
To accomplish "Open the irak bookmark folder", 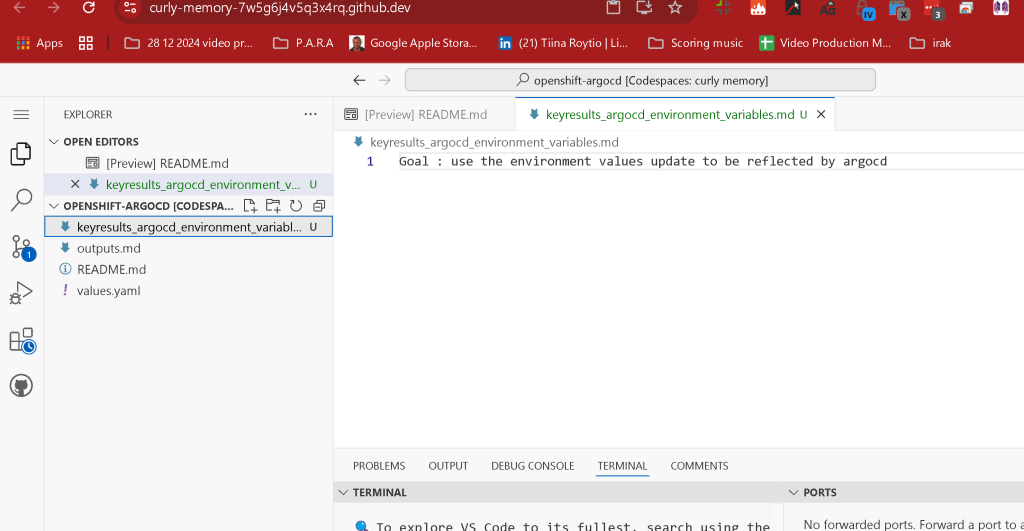I will tap(931, 43).
